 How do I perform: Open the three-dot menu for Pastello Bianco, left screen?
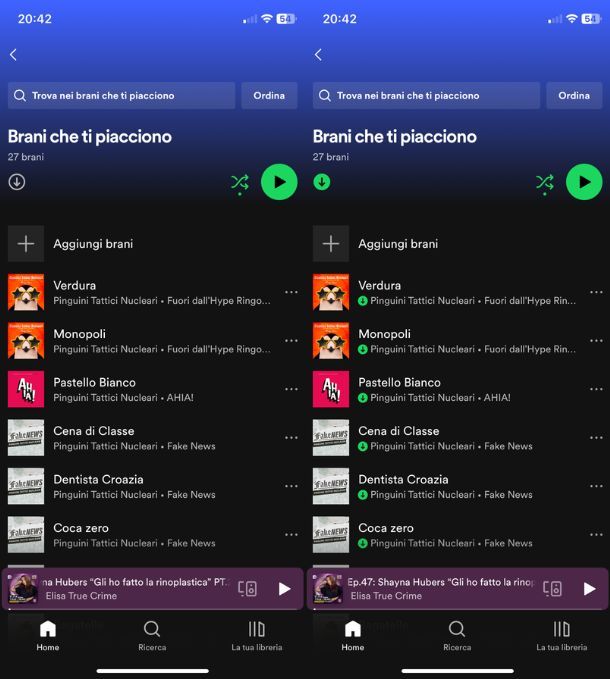tap(291, 389)
